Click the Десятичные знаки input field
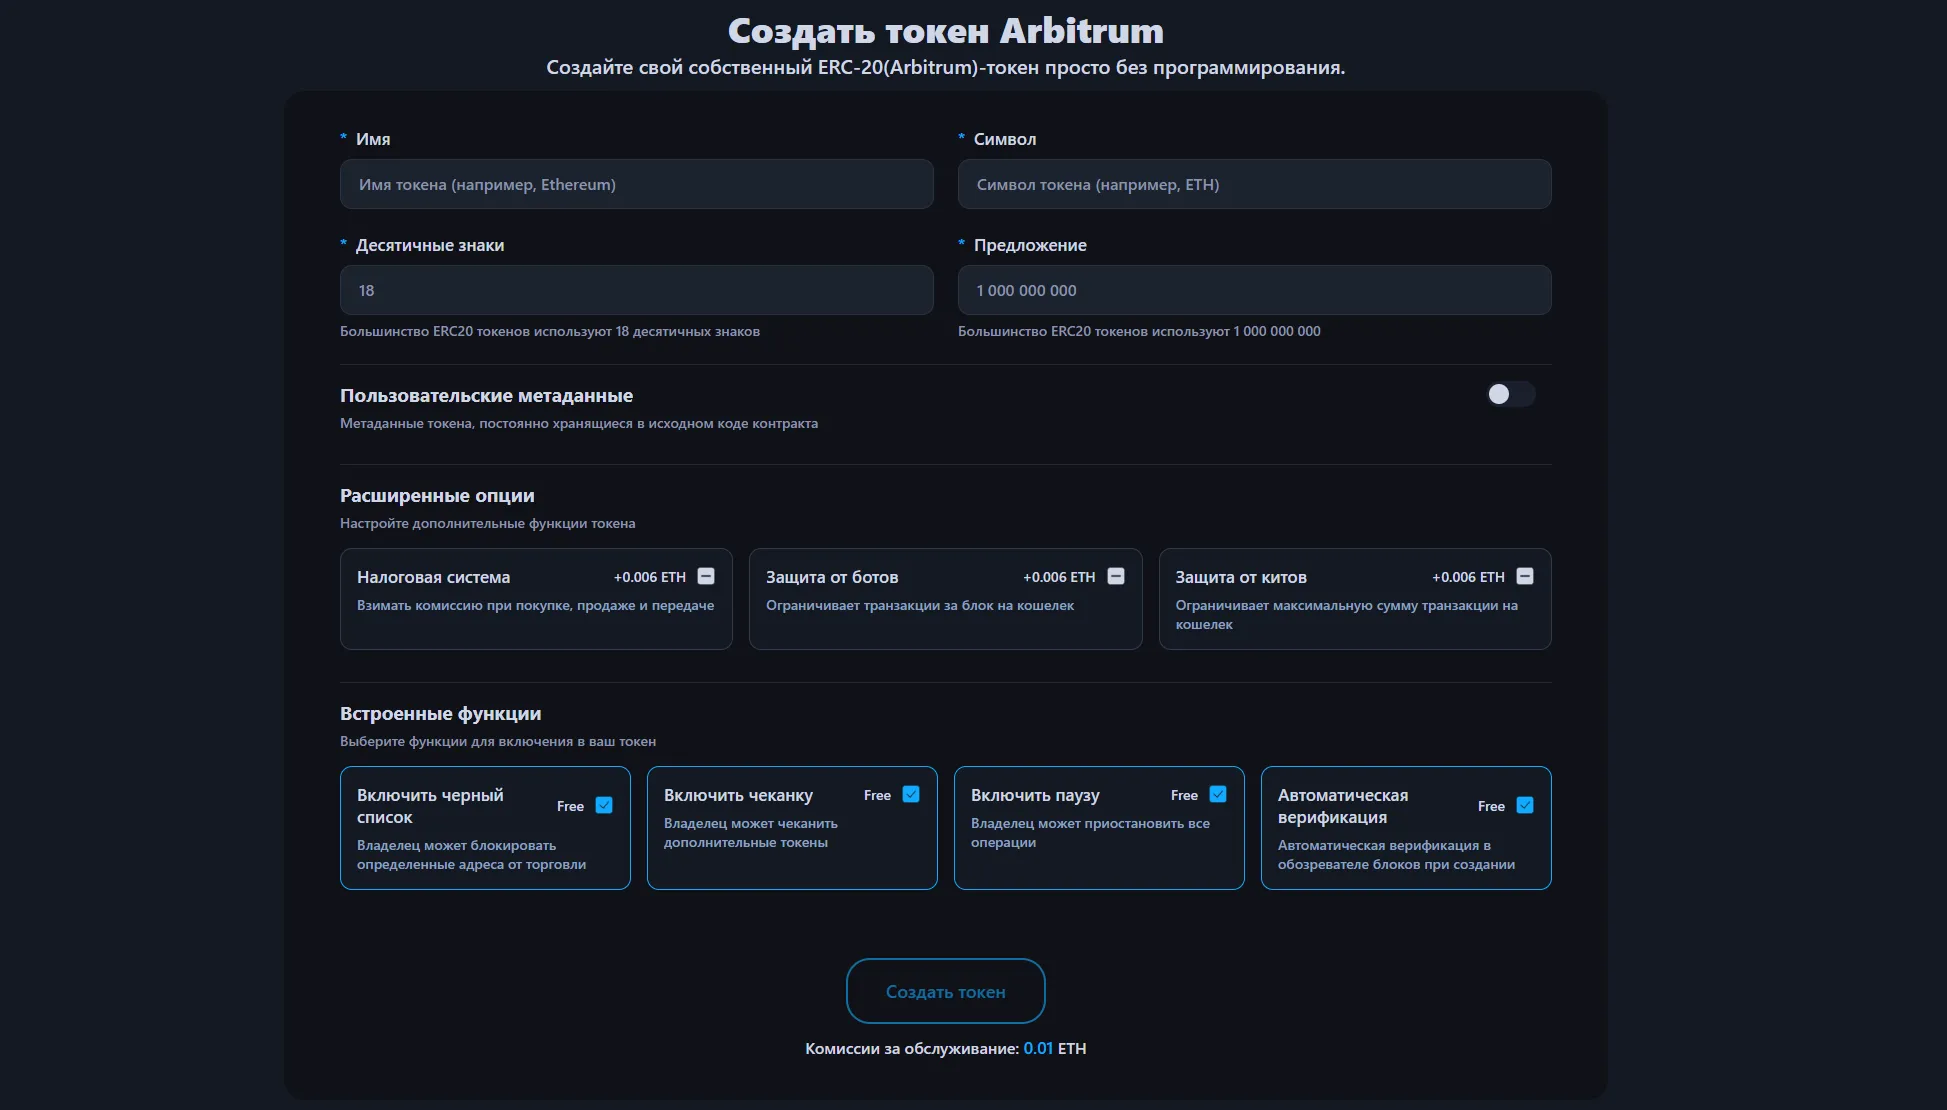Viewport: 1947px width, 1110px height. coord(636,290)
